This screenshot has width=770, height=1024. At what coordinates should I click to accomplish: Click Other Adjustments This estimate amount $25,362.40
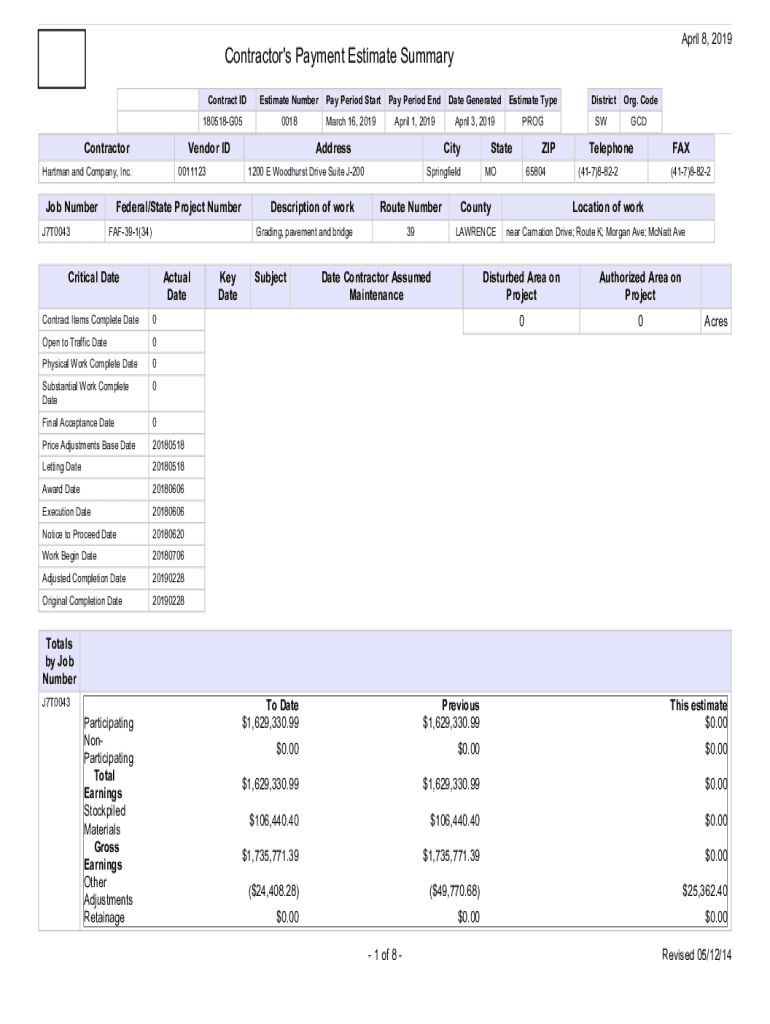(702, 891)
